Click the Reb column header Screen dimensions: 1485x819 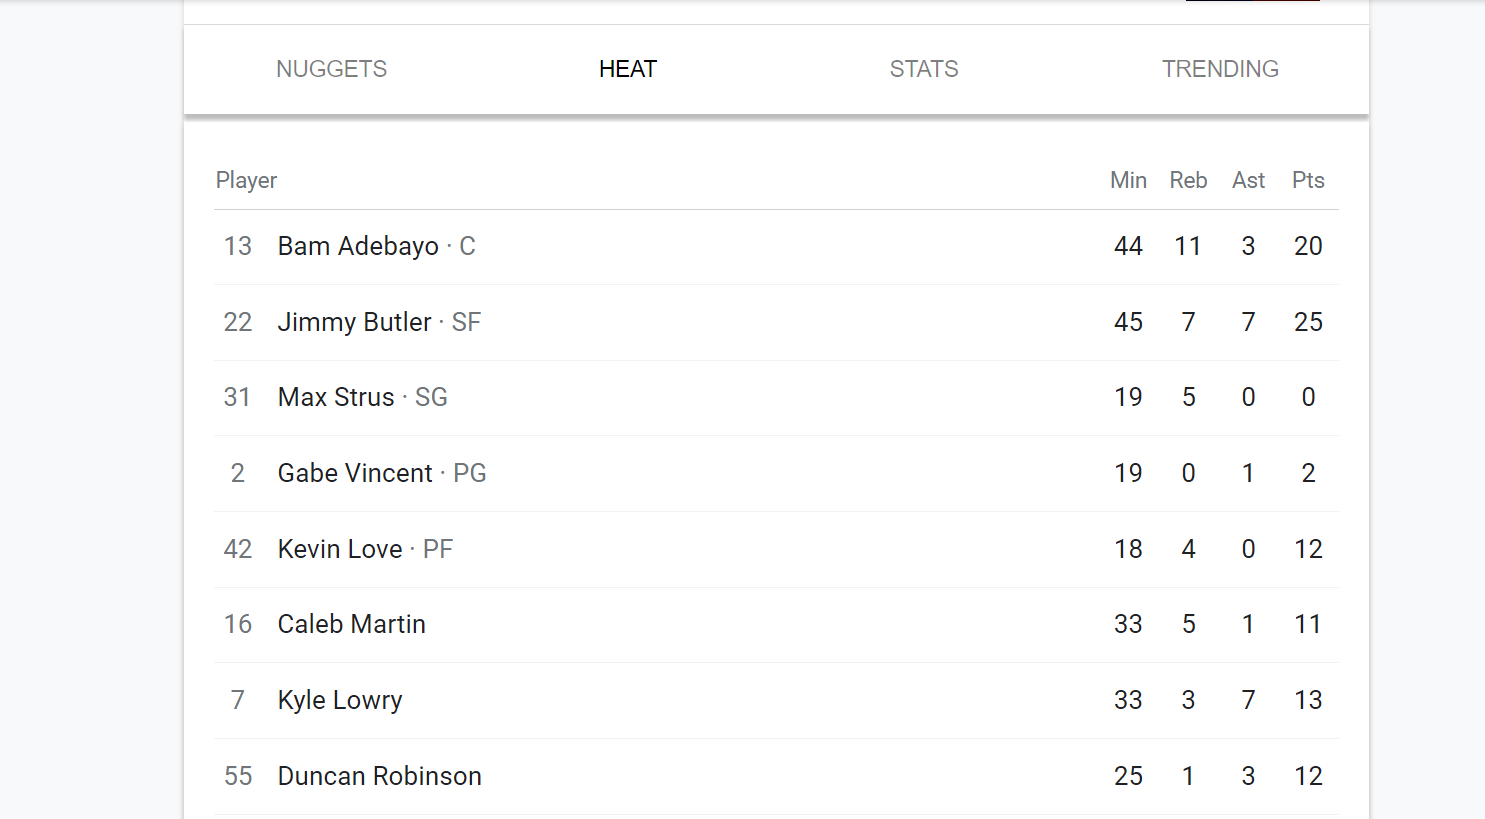point(1188,180)
